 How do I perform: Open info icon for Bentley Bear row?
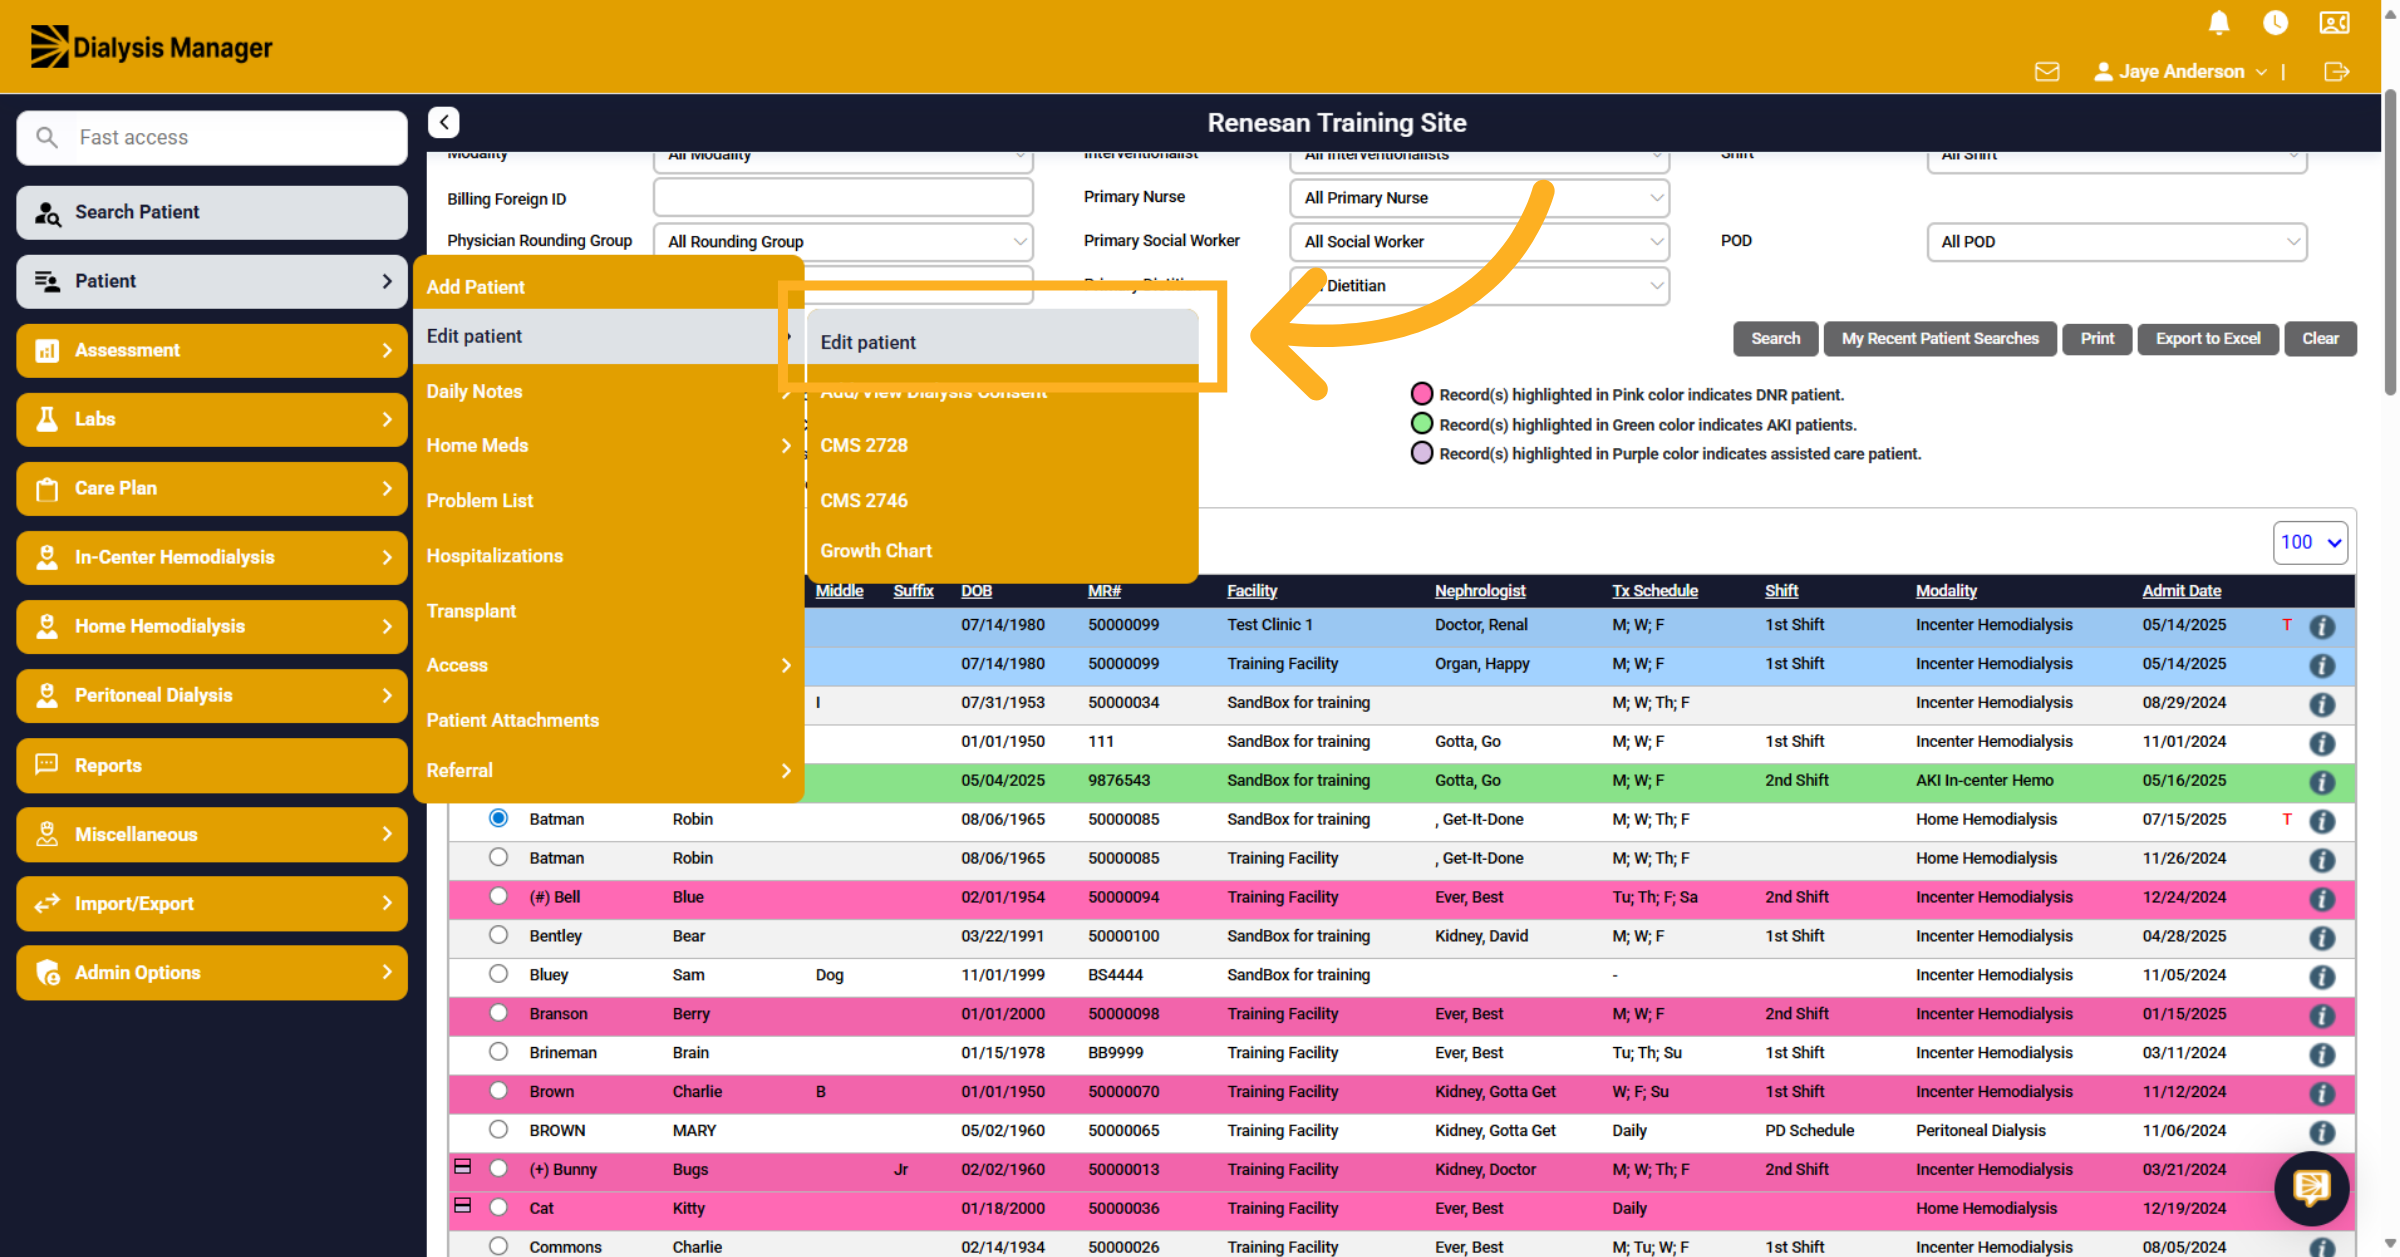click(2322, 937)
